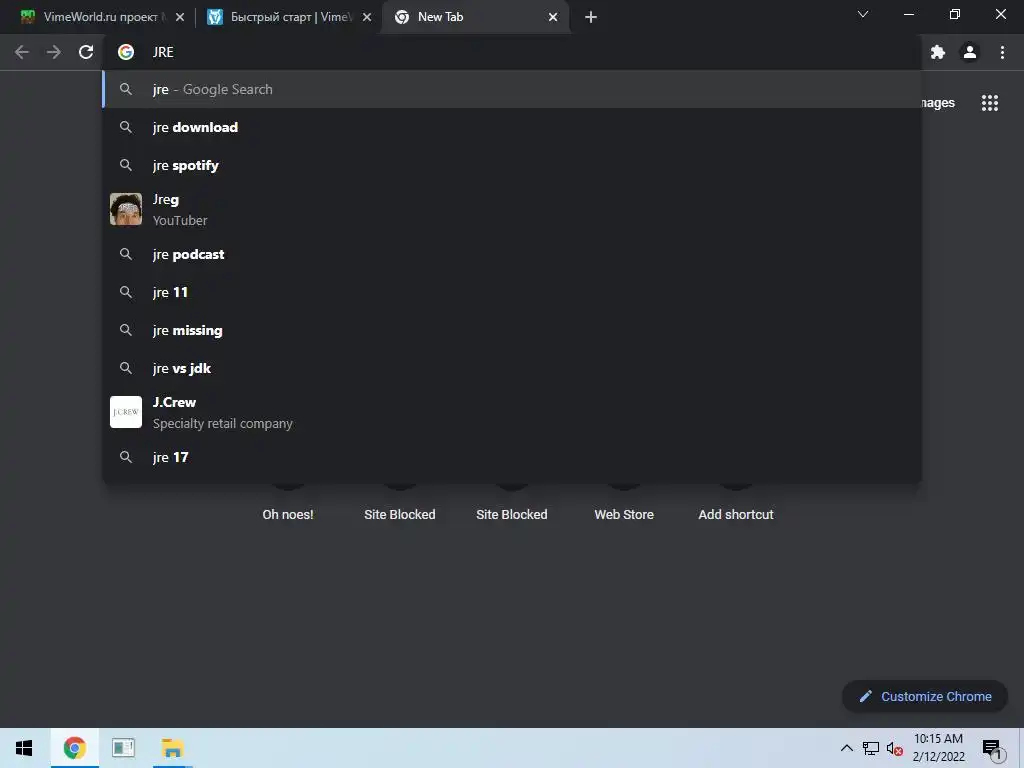1024x768 pixels.
Task: Click the Google icon in address bar
Action: click(x=126, y=52)
